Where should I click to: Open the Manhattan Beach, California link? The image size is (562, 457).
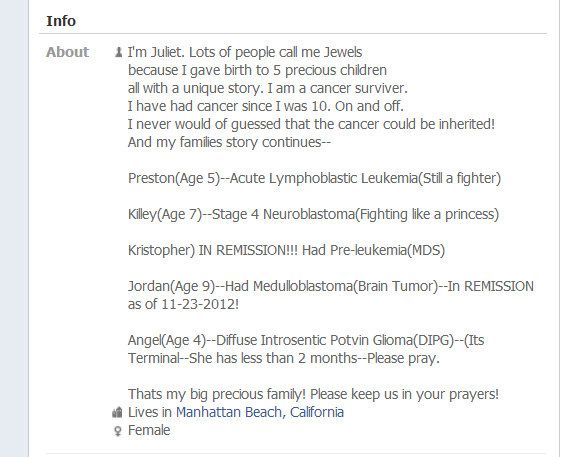260,412
